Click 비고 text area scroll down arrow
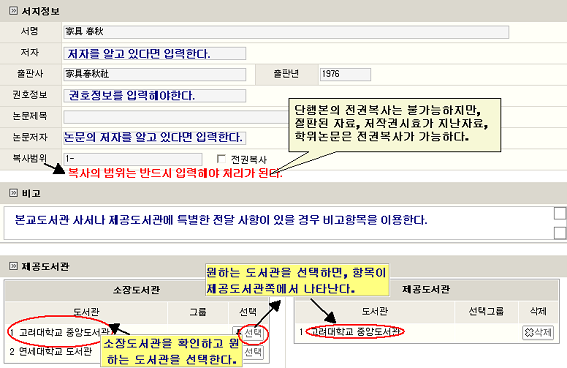 tap(560, 233)
